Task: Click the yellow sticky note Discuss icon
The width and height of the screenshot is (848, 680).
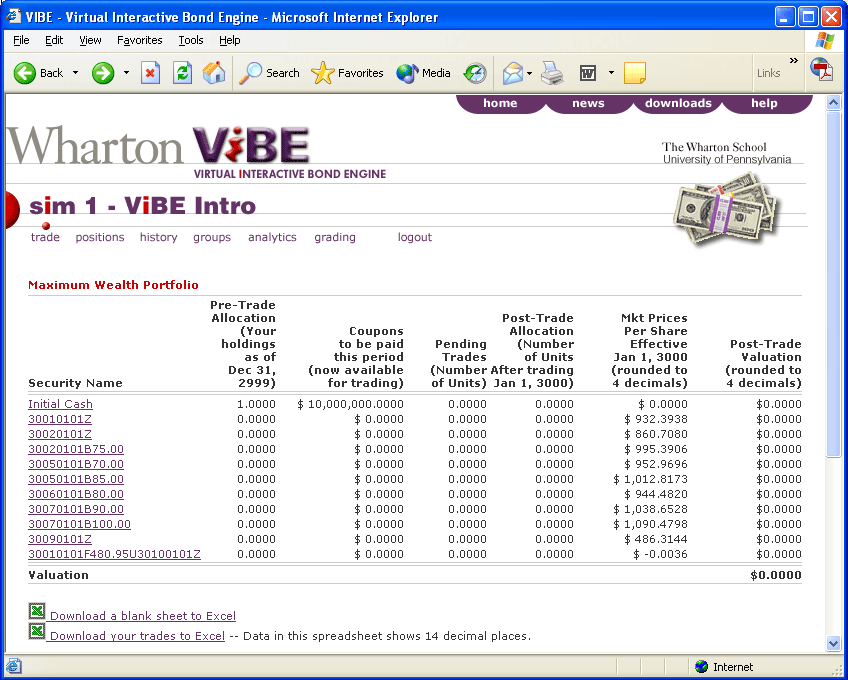Action: (634, 73)
